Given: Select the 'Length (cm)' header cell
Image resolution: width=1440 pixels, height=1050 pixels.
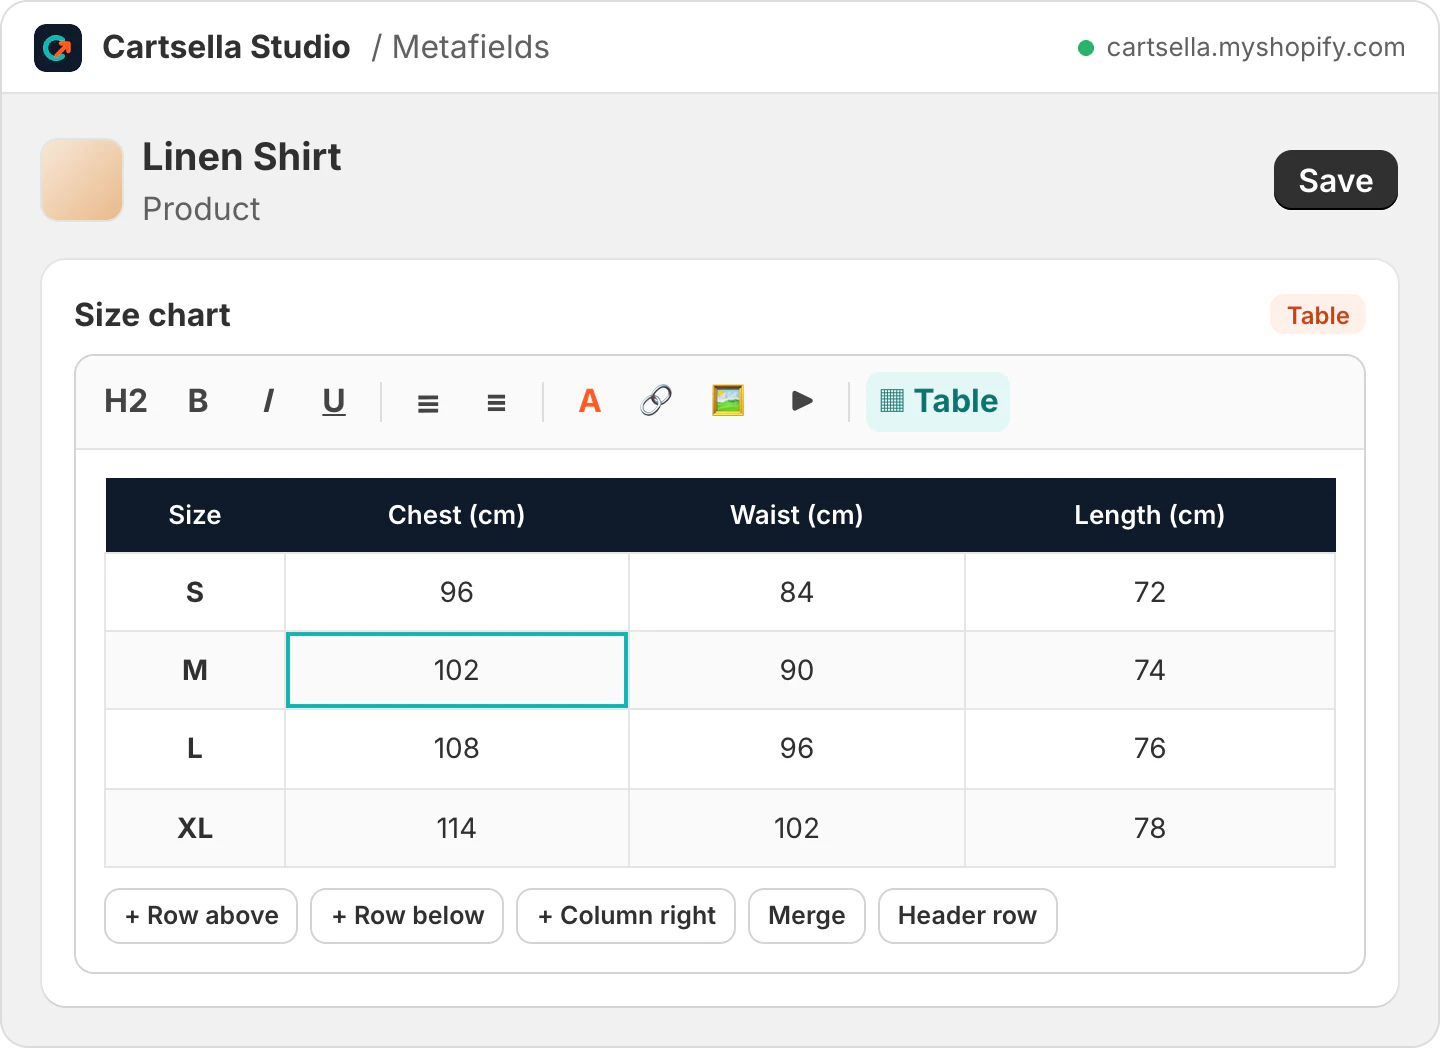Looking at the screenshot, I should pyautogui.click(x=1150, y=515).
